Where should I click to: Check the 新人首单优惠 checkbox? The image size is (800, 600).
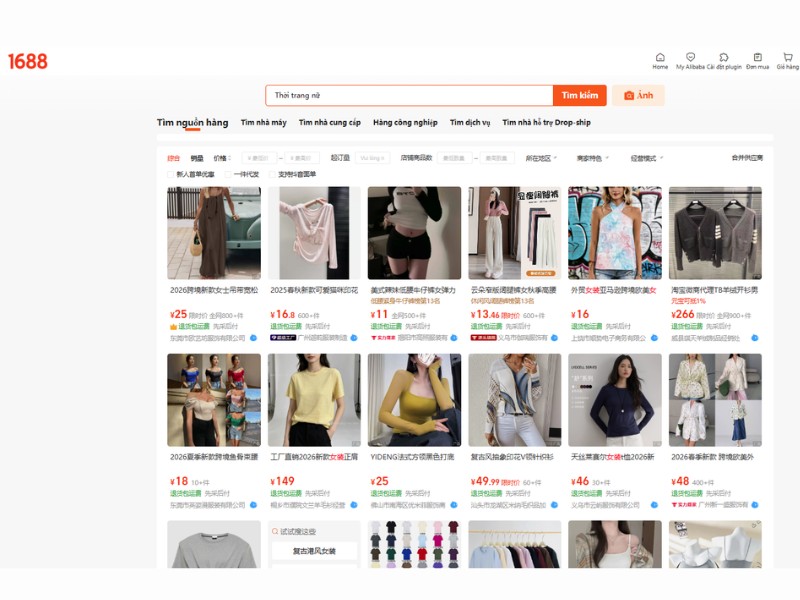(171, 174)
